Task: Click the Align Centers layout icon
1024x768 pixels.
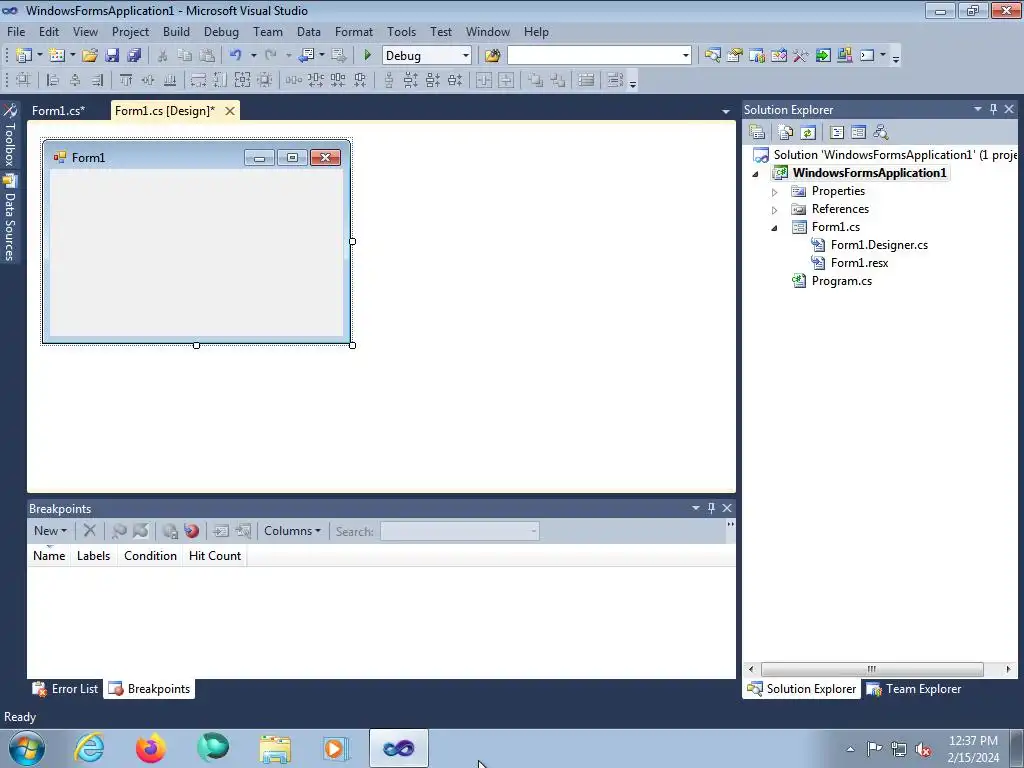Action: (x=75, y=80)
